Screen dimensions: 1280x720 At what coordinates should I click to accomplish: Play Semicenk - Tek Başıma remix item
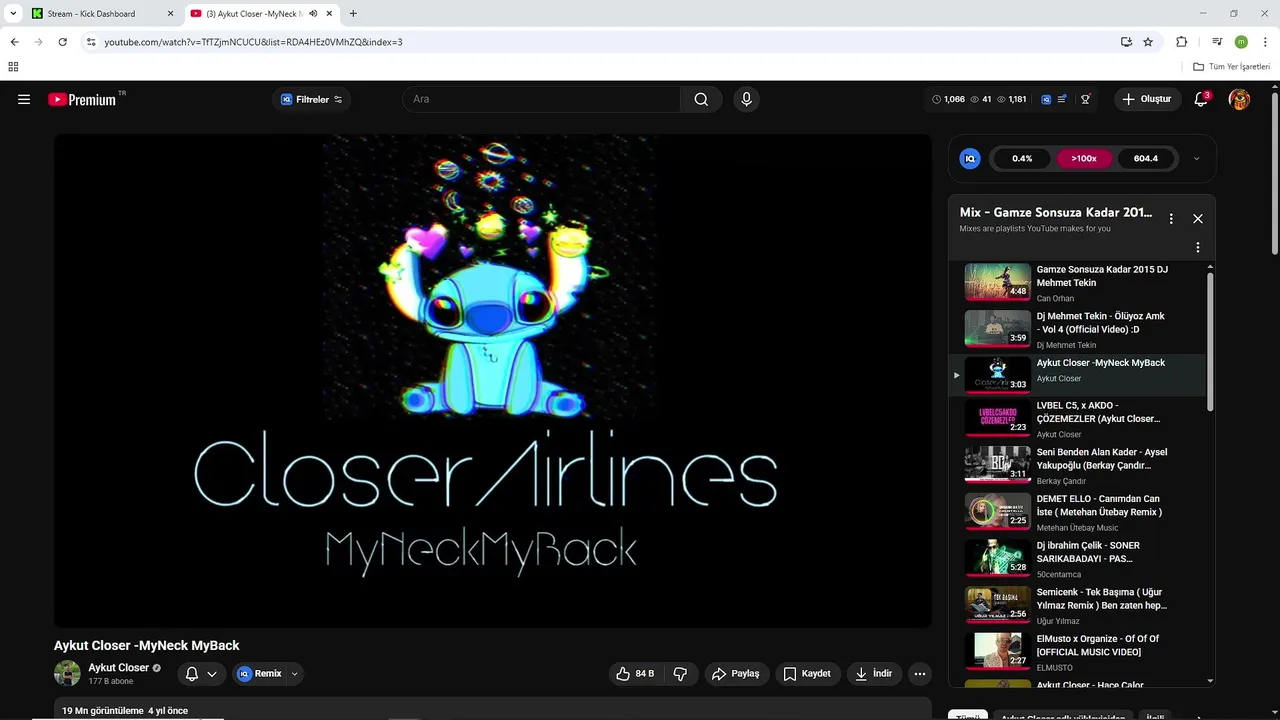1078,606
